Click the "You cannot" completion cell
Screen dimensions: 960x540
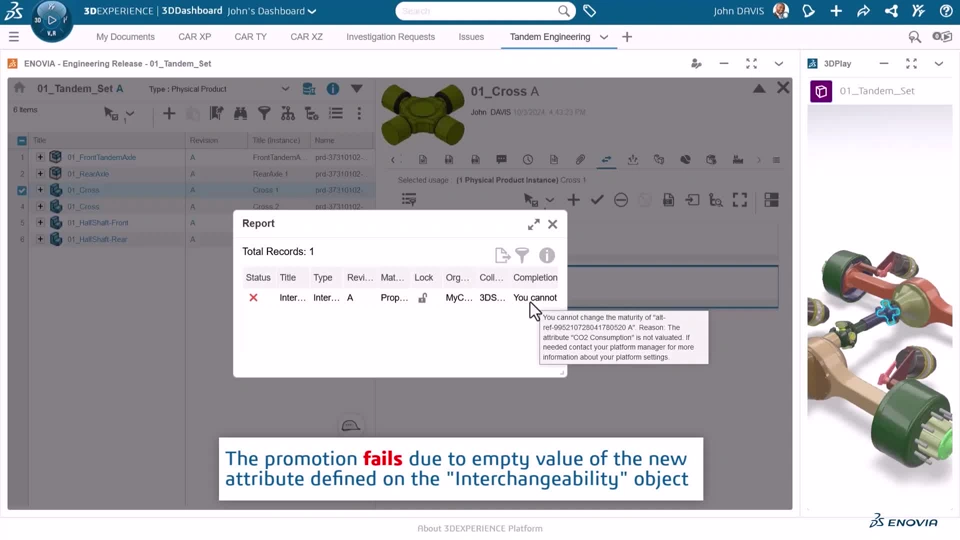(x=535, y=298)
